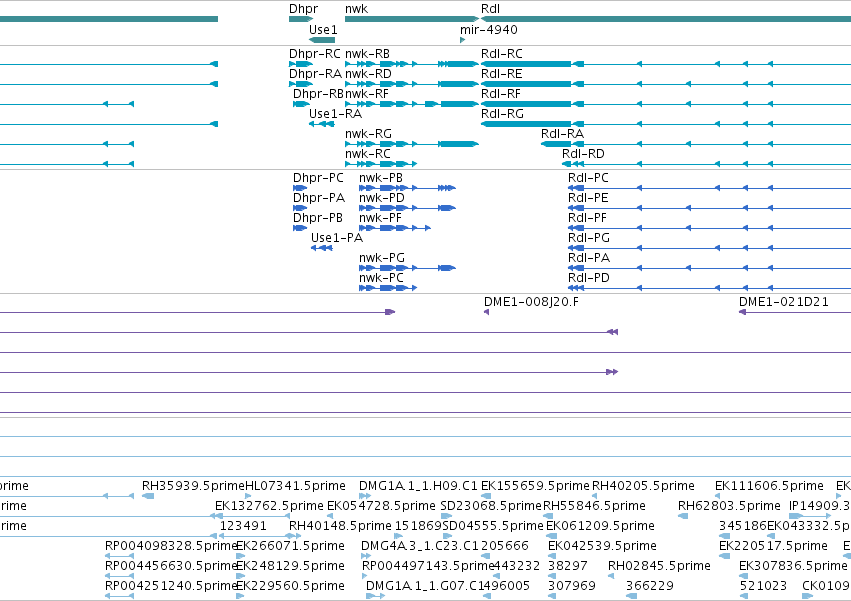Select EST RH02845.5prime
The width and height of the screenshot is (851, 601).
(x=659, y=566)
